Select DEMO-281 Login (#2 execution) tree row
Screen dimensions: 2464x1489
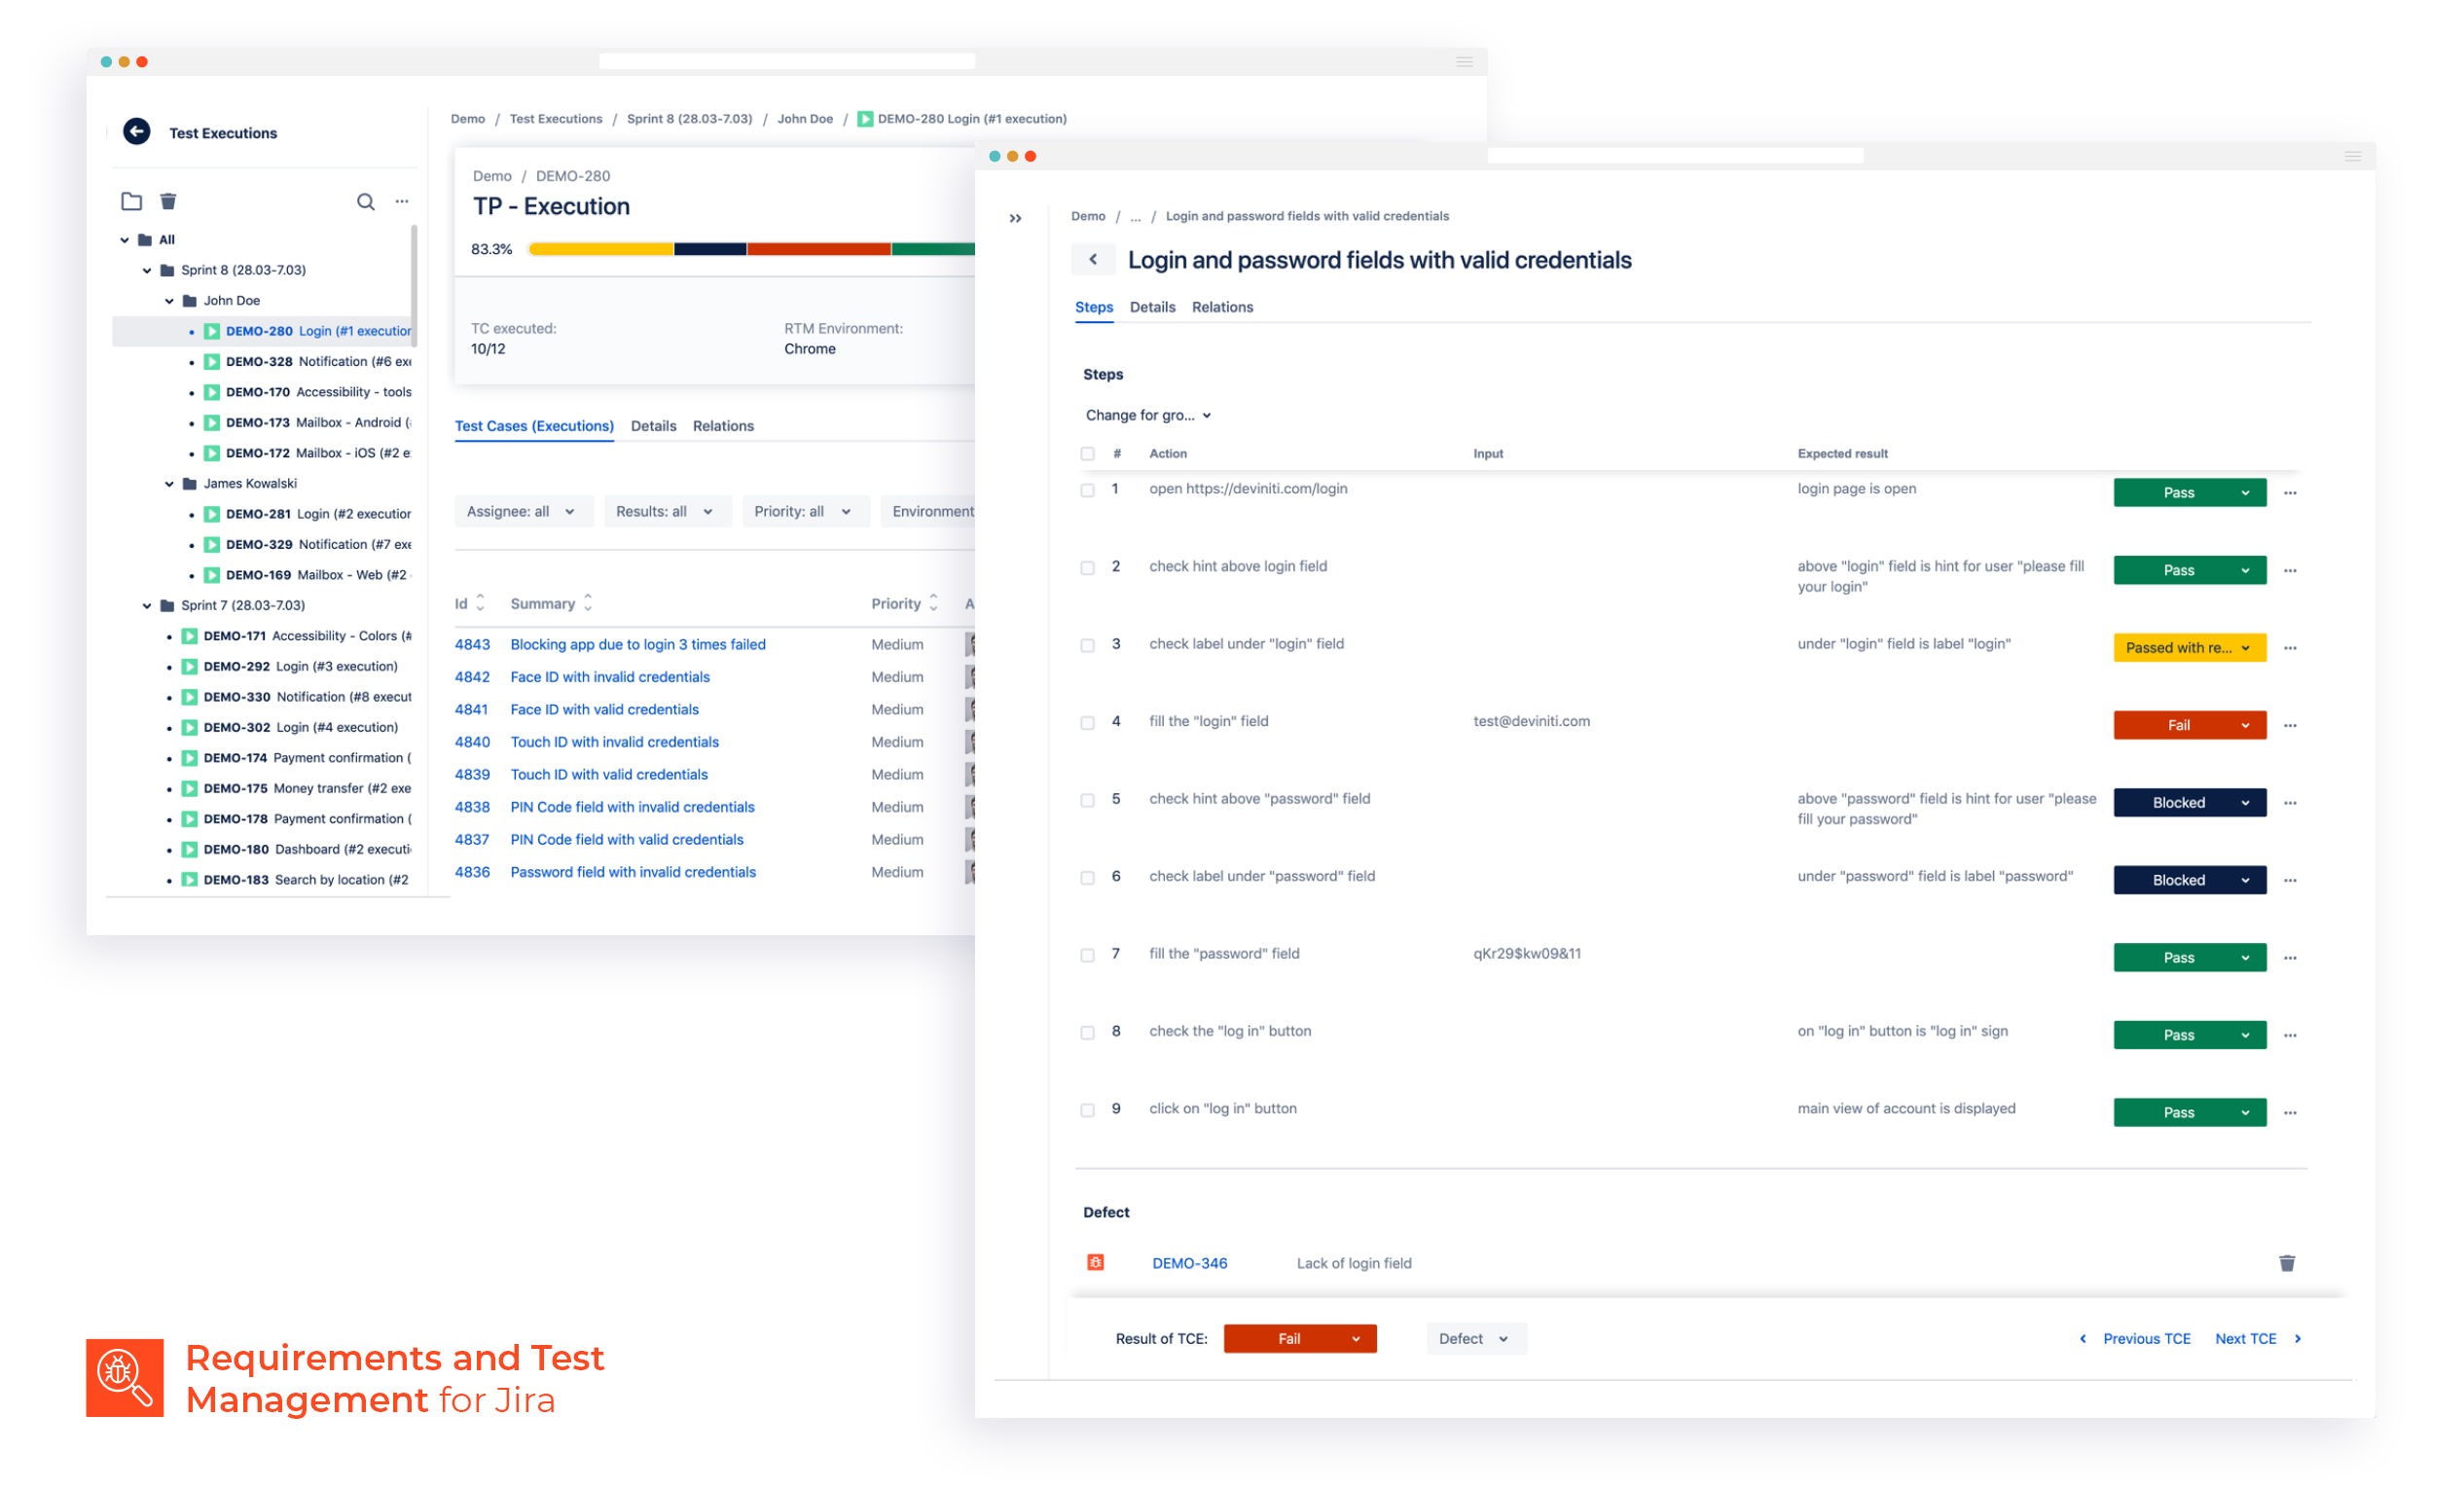[263, 515]
